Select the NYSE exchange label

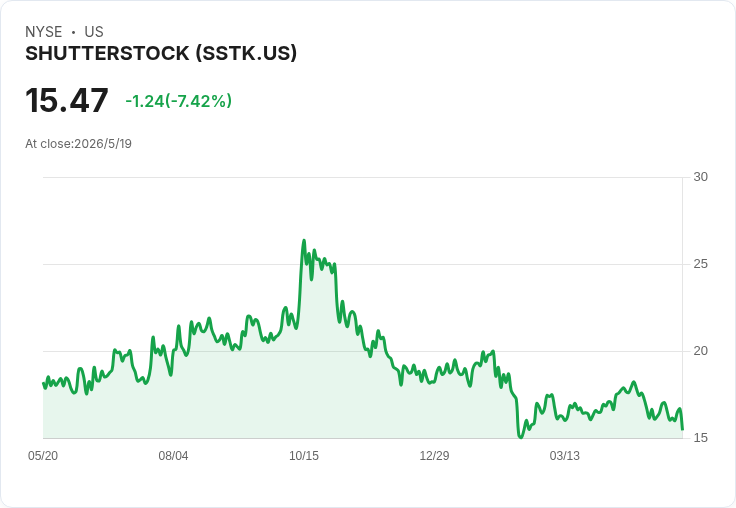[44, 32]
